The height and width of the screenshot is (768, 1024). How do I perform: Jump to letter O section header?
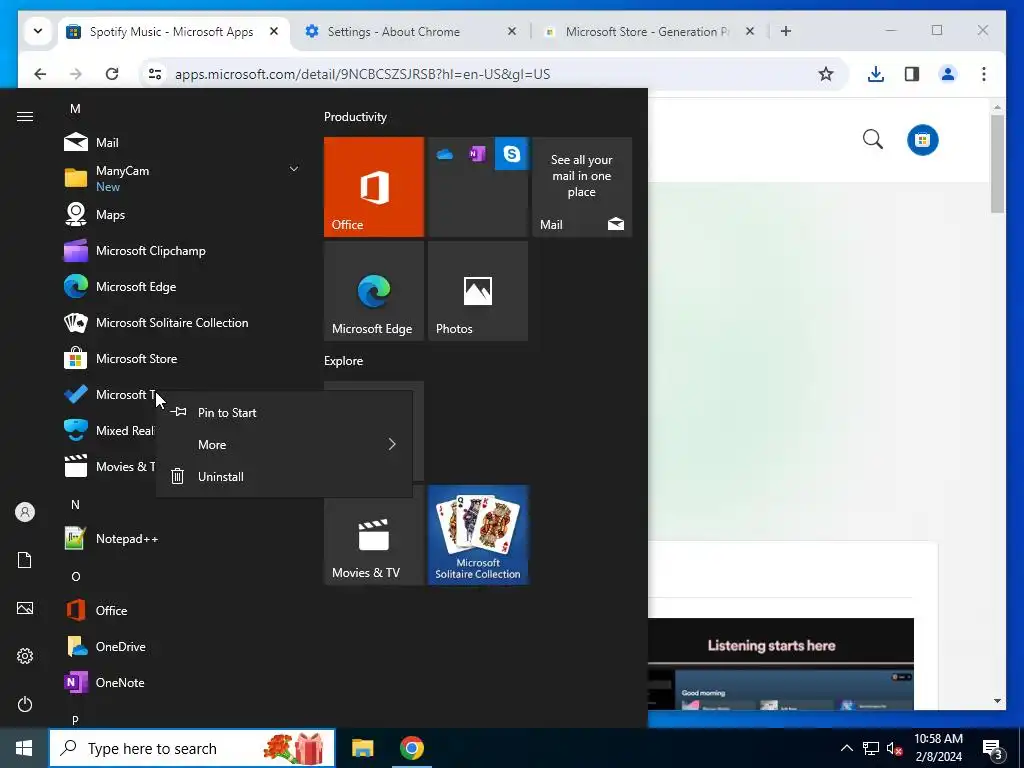point(76,576)
